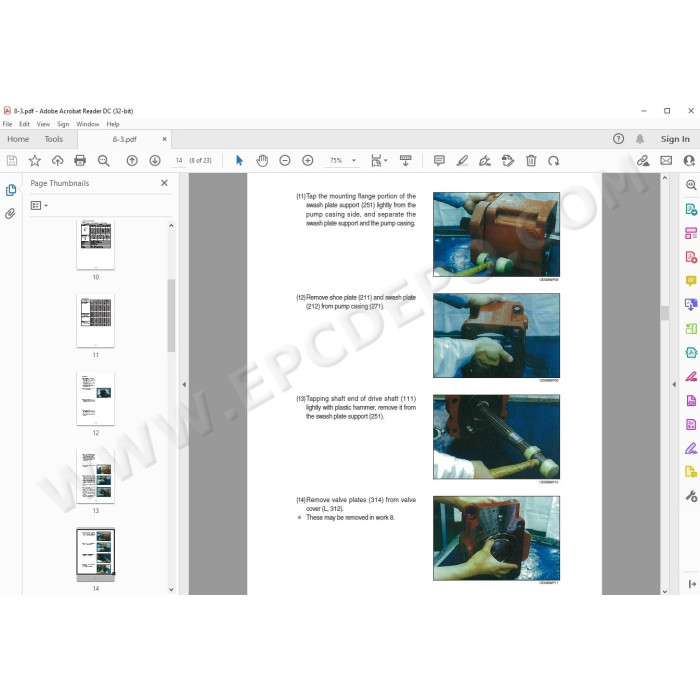Open Comment tool in right sidebar
Screen dimensions: 700x700
[x=691, y=281]
